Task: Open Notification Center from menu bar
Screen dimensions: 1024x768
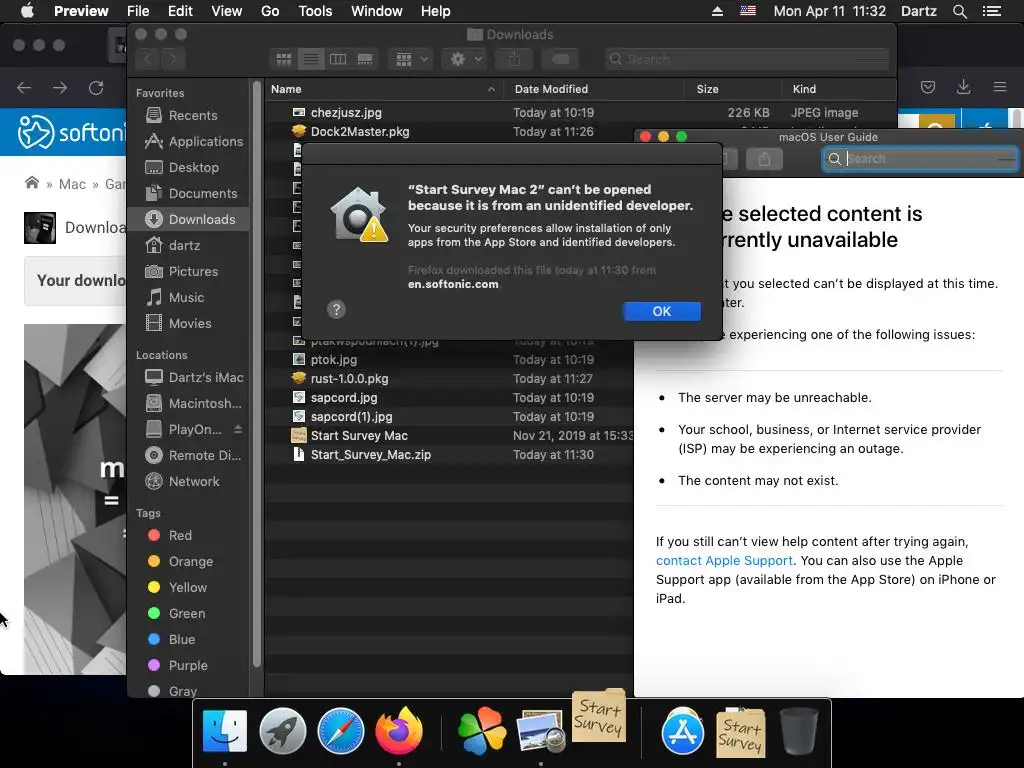Action: click(x=992, y=11)
